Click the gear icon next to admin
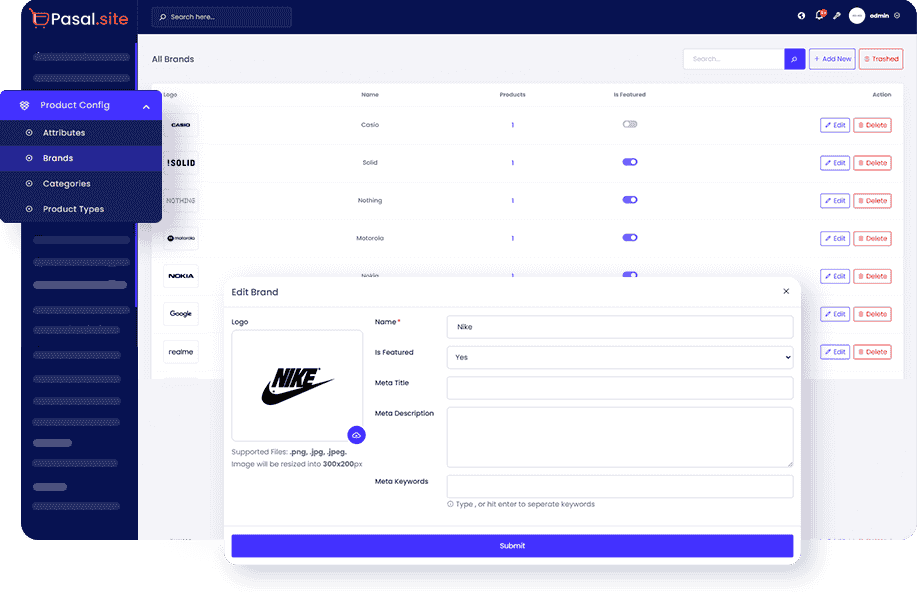 pyautogui.click(x=897, y=16)
